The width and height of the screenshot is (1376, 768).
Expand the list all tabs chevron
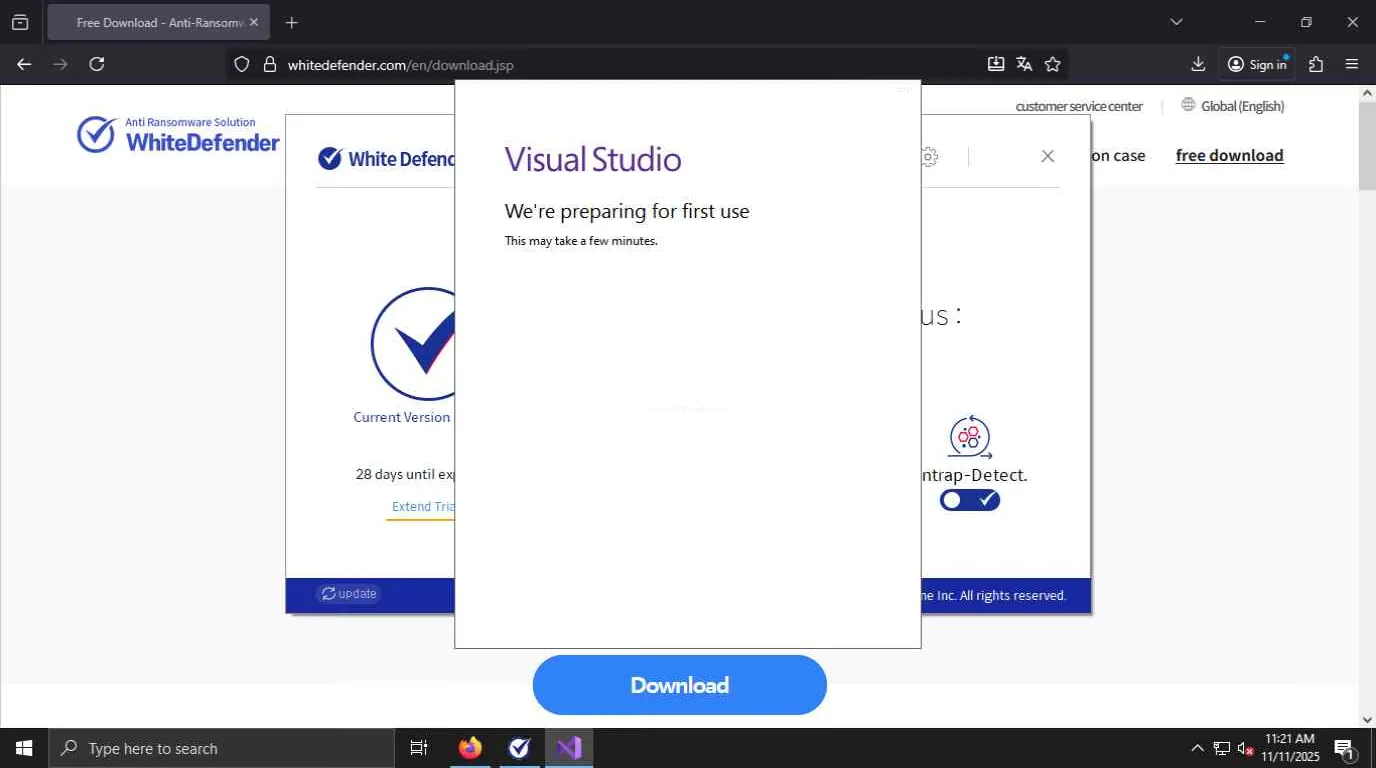click(x=1176, y=22)
